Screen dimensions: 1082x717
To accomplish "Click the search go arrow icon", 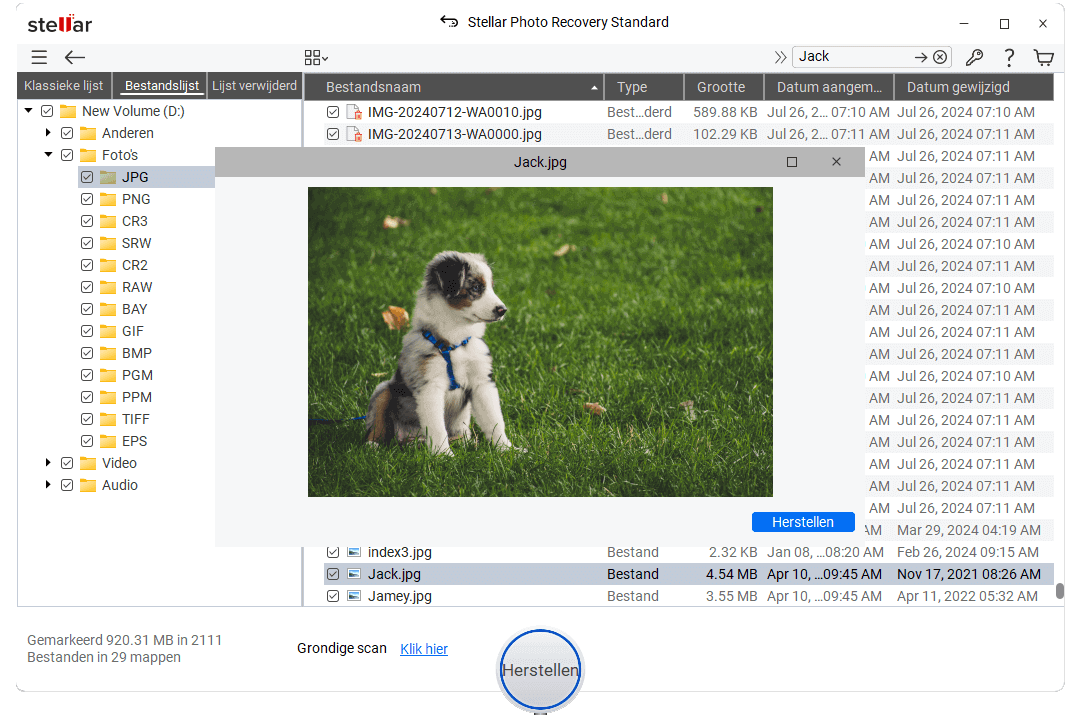I will click(x=921, y=57).
